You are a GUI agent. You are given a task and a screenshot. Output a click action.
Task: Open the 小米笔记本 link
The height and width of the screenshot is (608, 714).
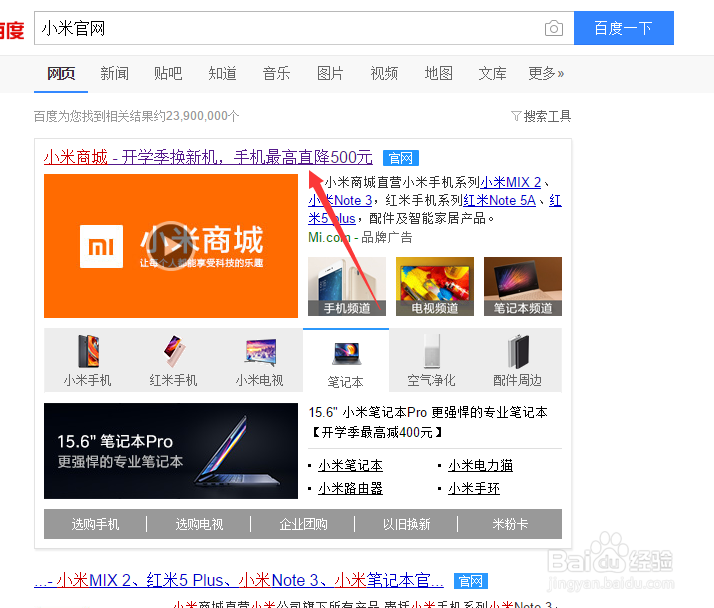point(350,465)
